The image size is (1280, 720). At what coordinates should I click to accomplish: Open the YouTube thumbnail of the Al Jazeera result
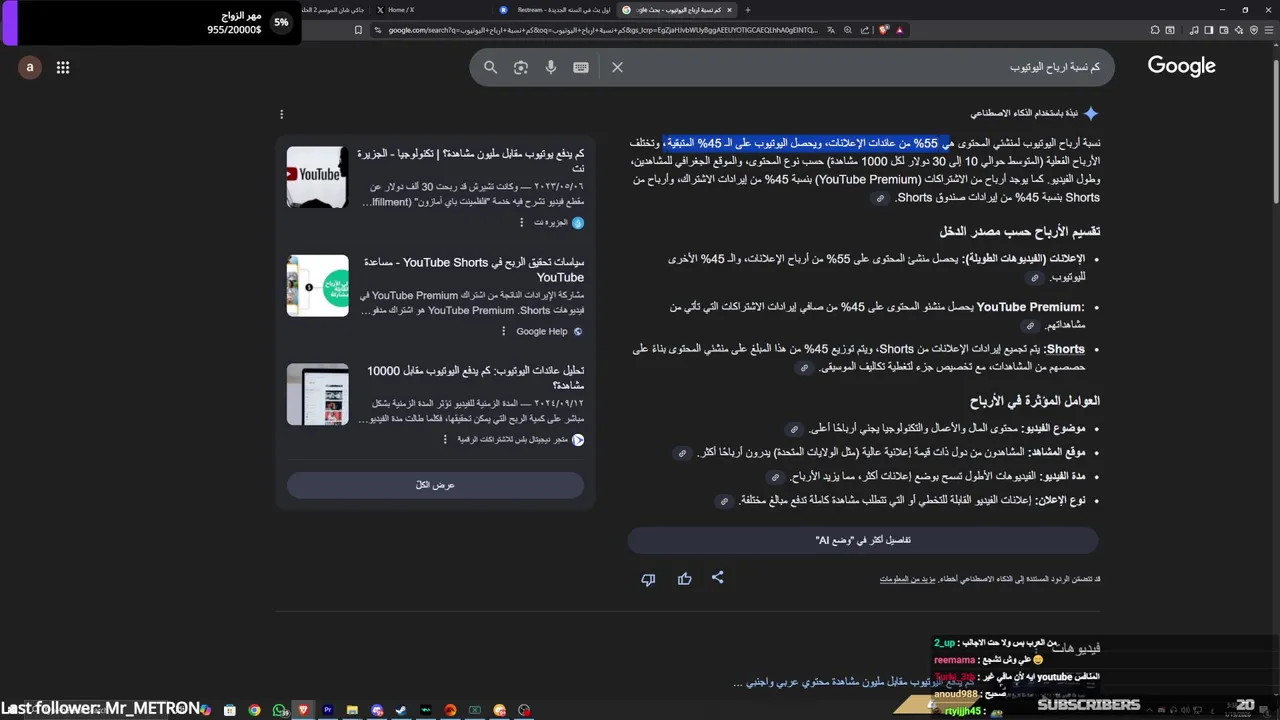[x=317, y=177]
